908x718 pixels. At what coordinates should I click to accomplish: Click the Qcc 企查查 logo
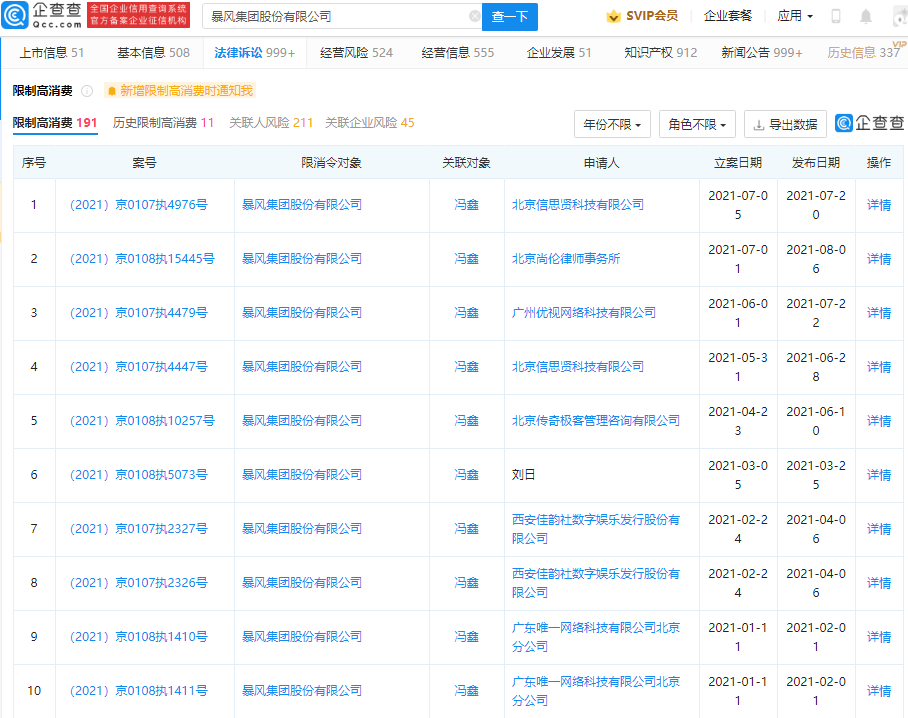click(42, 16)
